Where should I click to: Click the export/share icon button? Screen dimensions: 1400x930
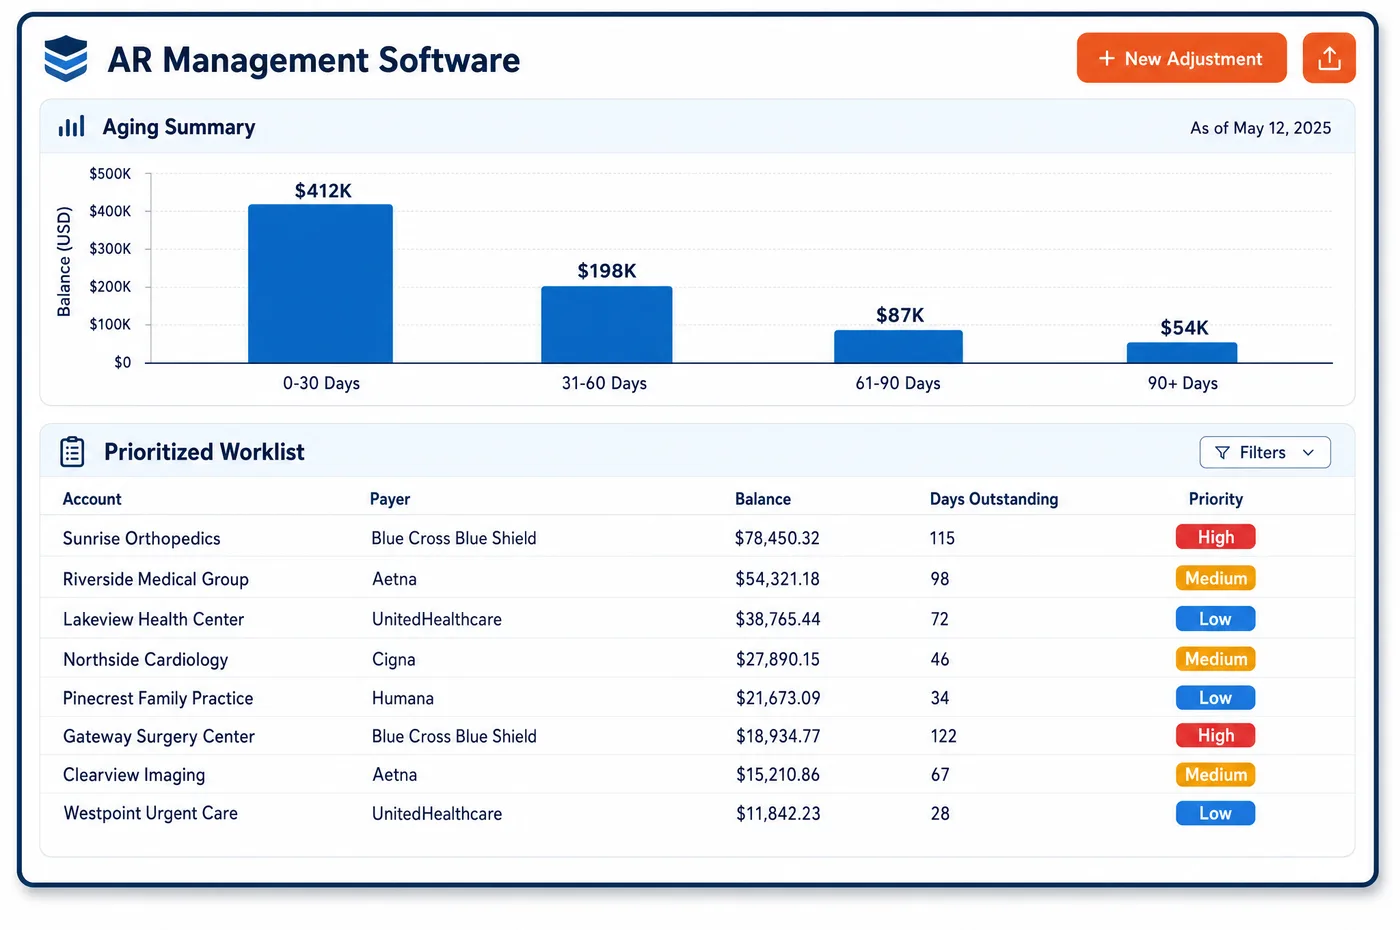[1329, 58]
